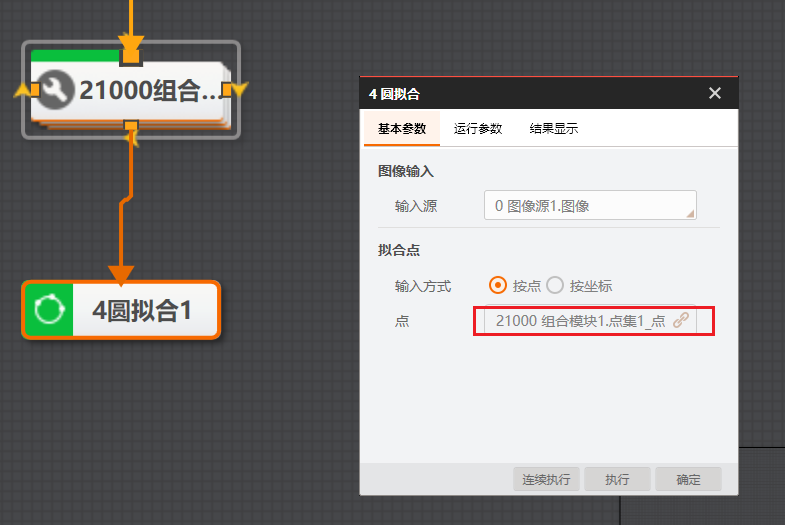
Task: Switch to the 基本参数 tab
Action: pos(402,129)
